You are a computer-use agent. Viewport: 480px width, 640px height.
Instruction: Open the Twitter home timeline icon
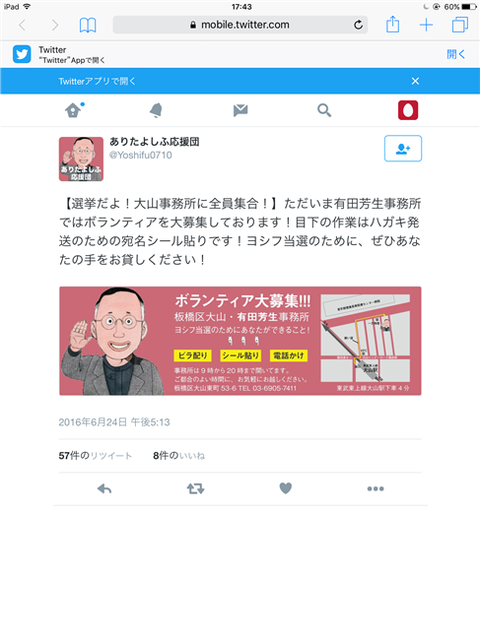[74, 110]
